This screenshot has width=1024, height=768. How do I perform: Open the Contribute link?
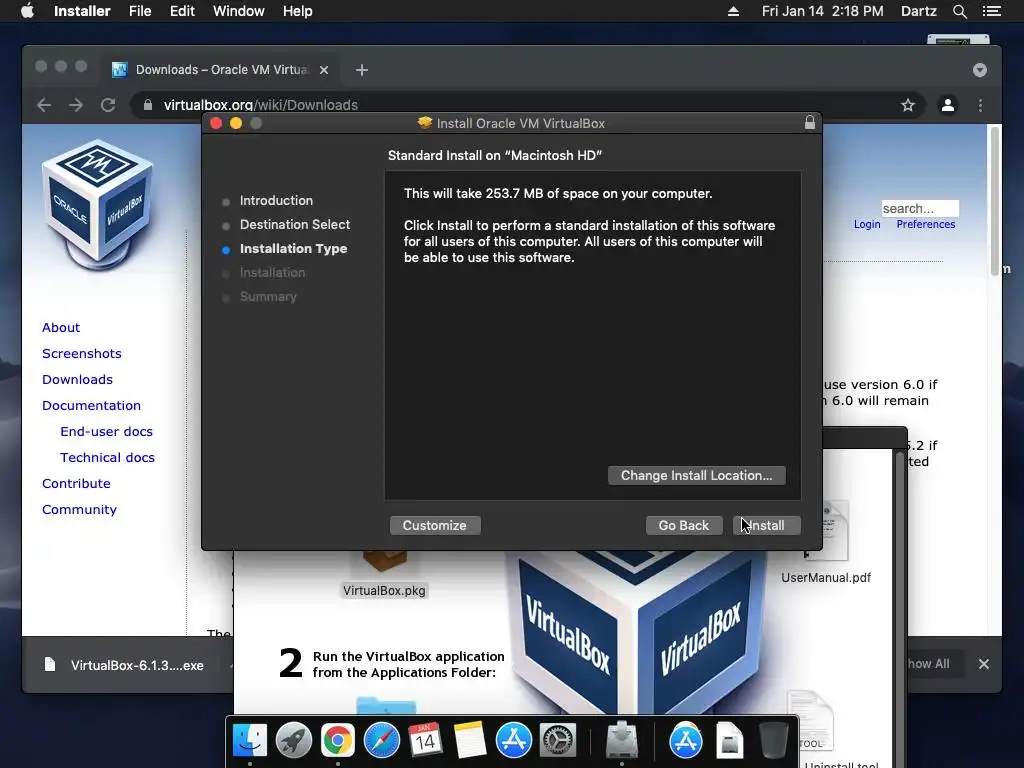(76, 484)
